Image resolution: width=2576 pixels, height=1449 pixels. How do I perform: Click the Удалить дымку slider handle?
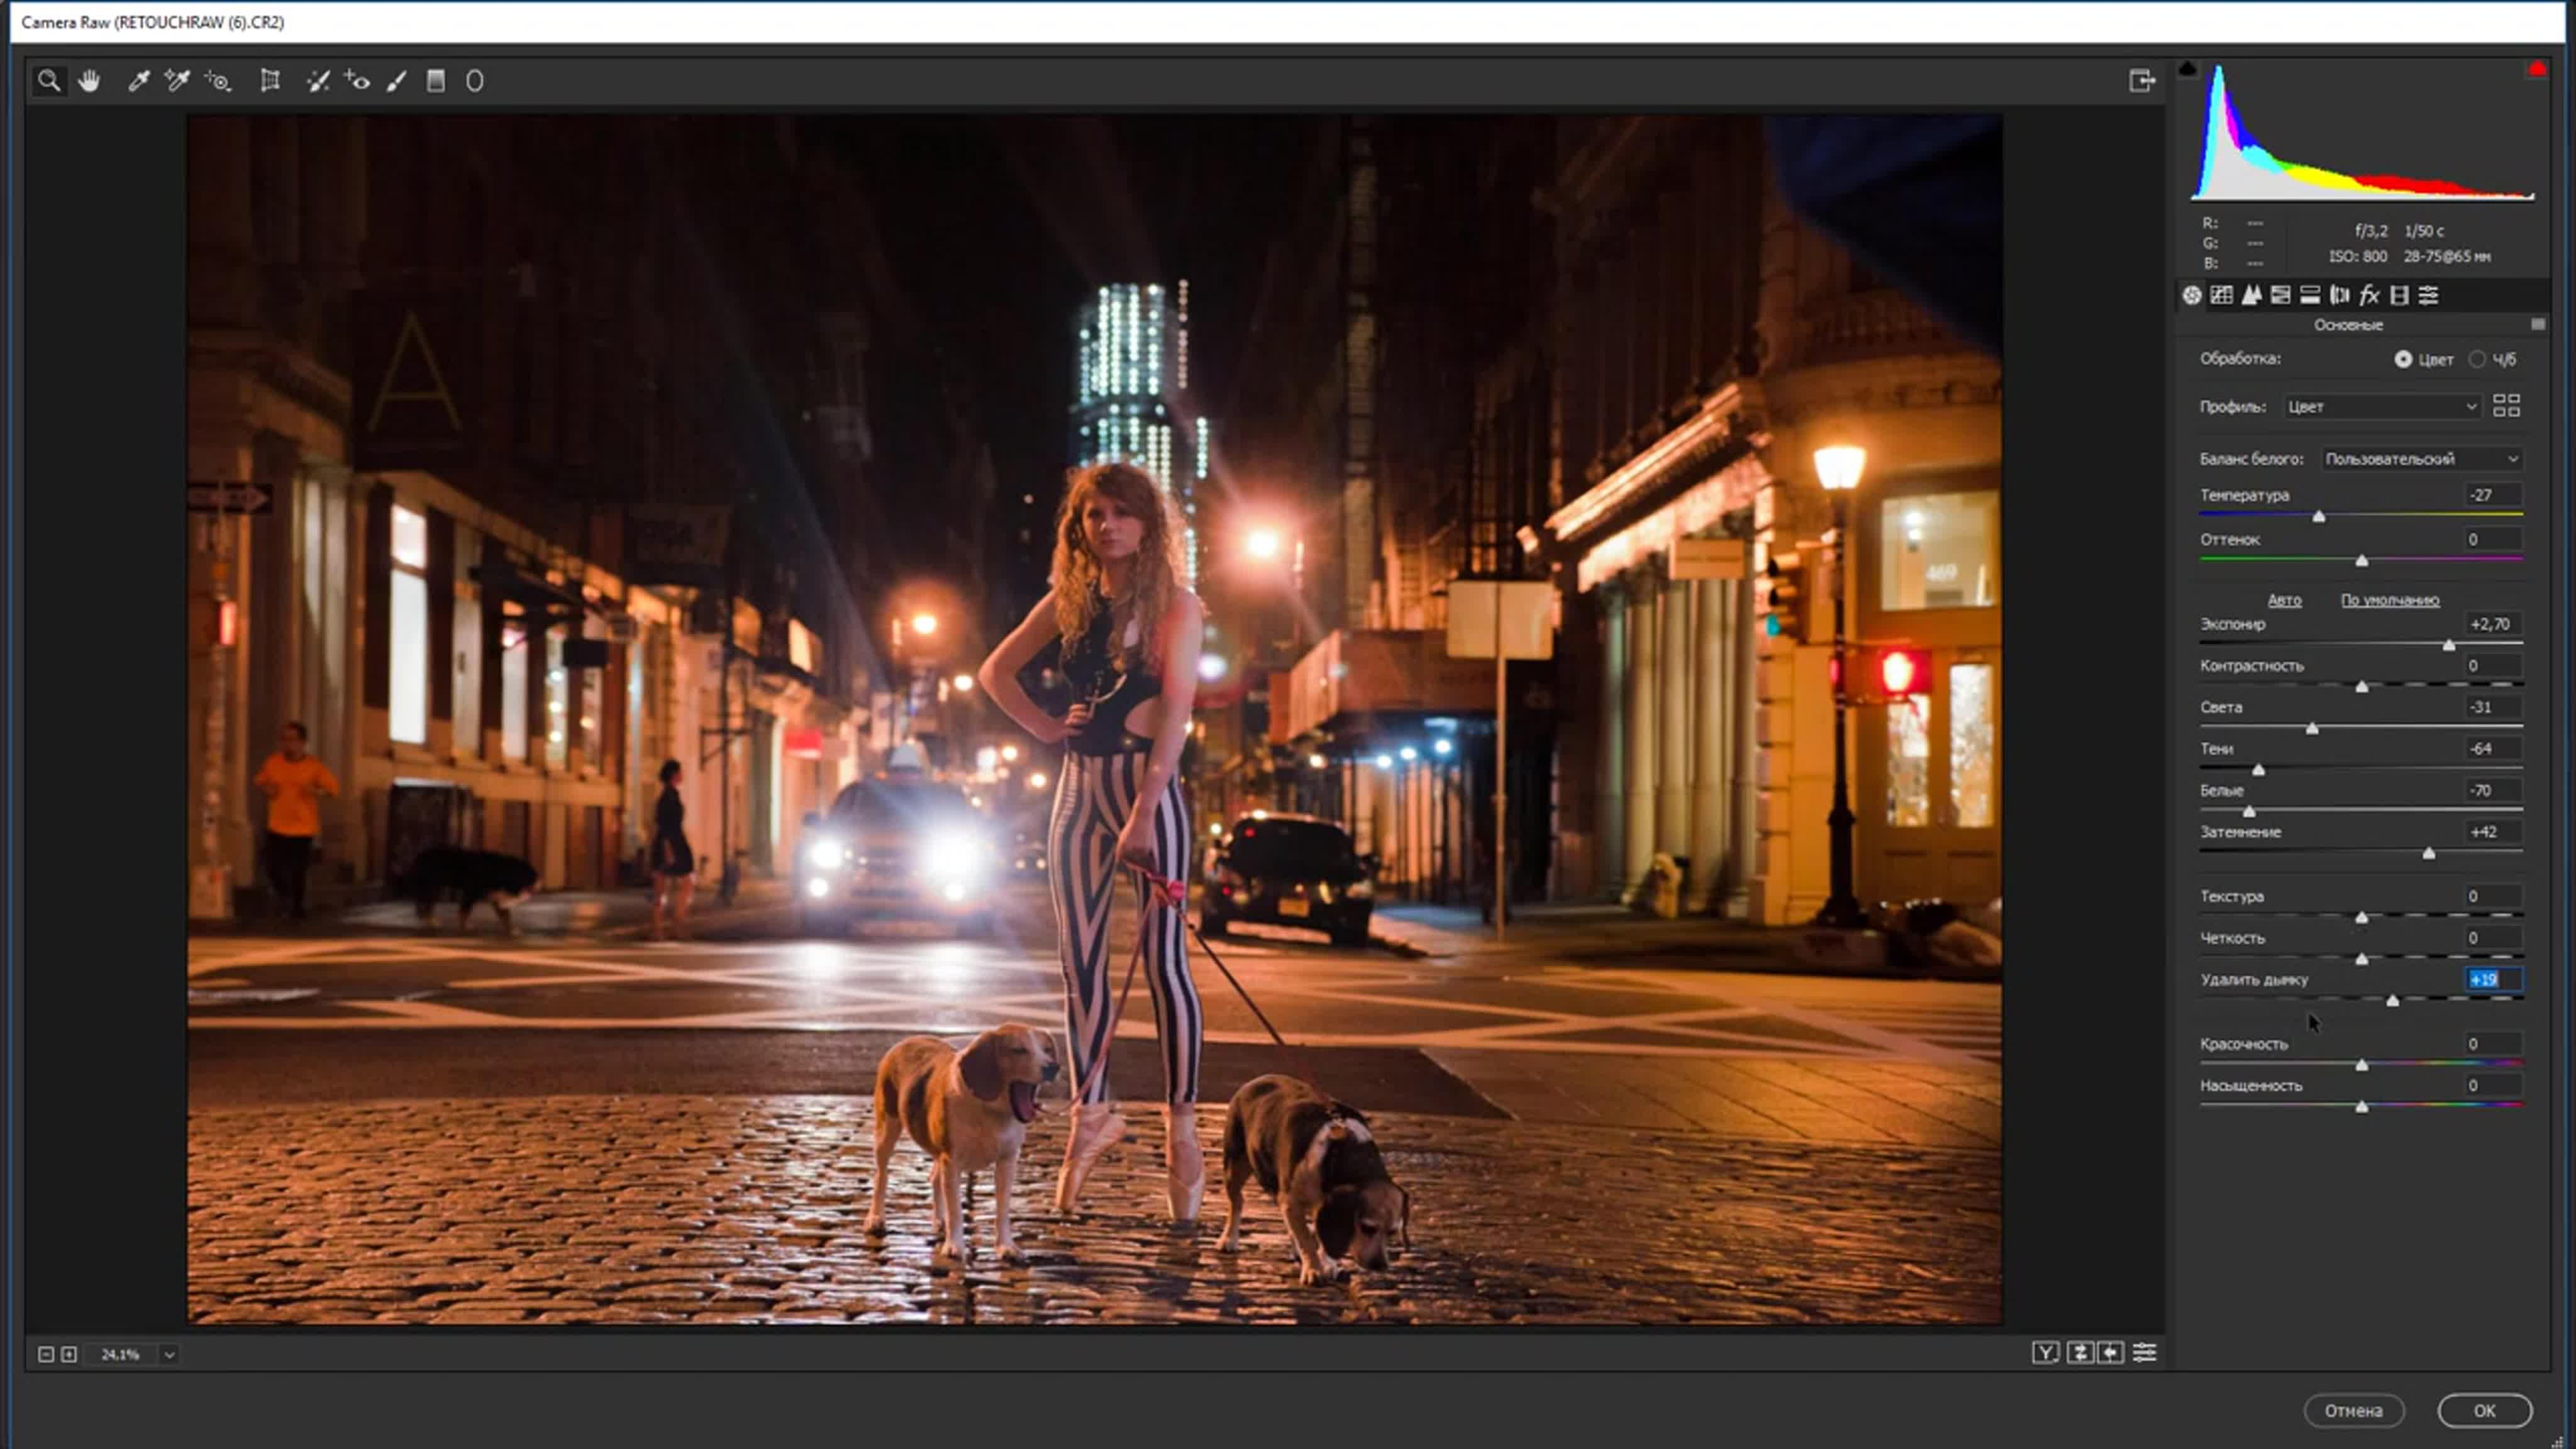pos(2393,1001)
